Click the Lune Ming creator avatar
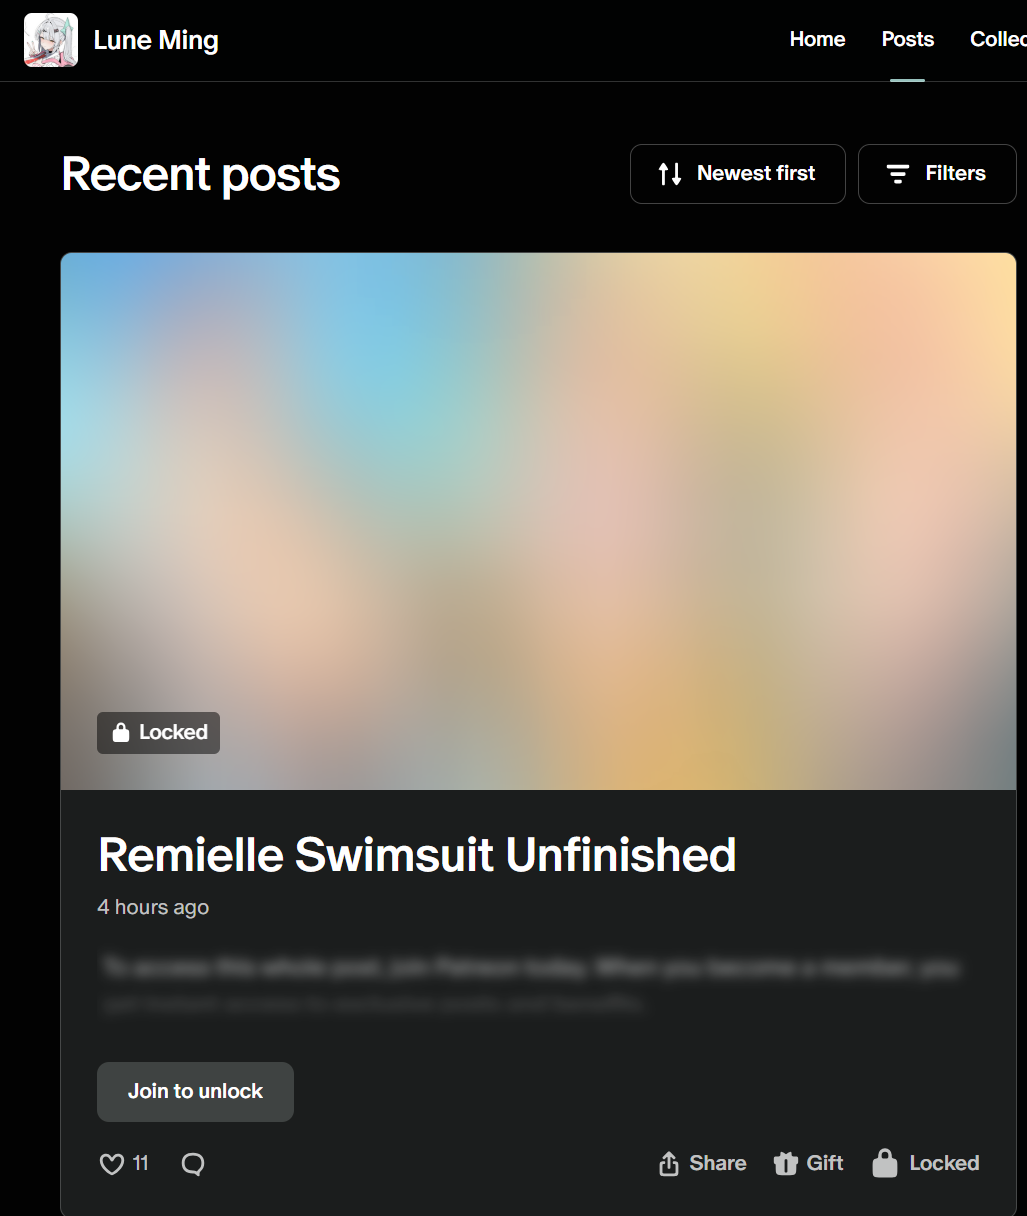Viewport: 1027px width, 1216px height. [x=51, y=40]
